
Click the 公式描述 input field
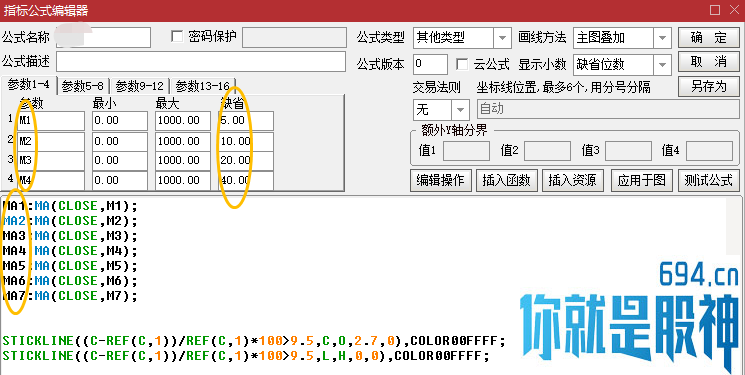click(x=201, y=61)
